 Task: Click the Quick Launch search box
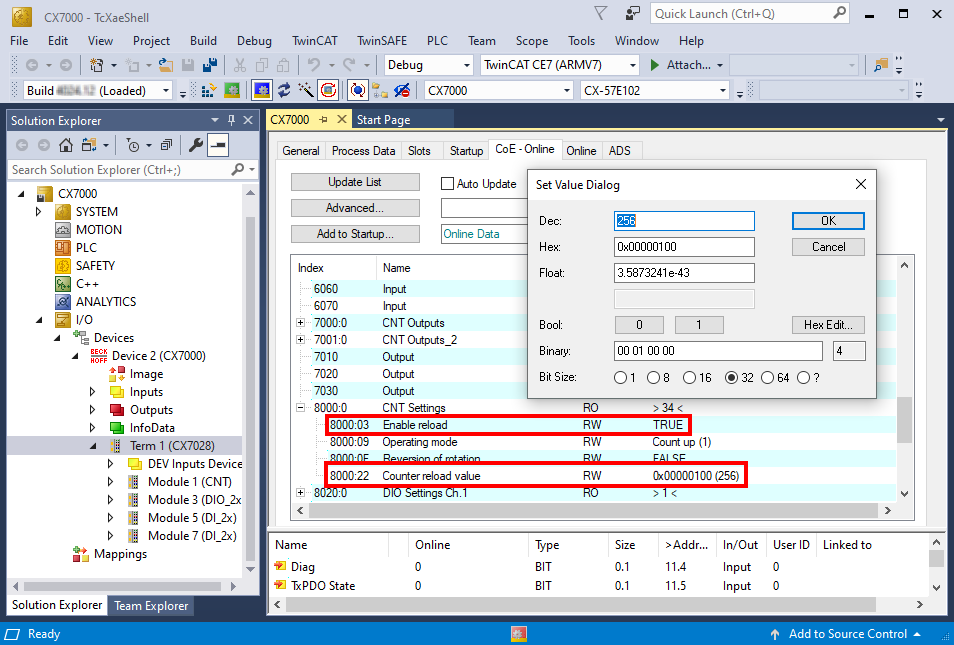[750, 13]
